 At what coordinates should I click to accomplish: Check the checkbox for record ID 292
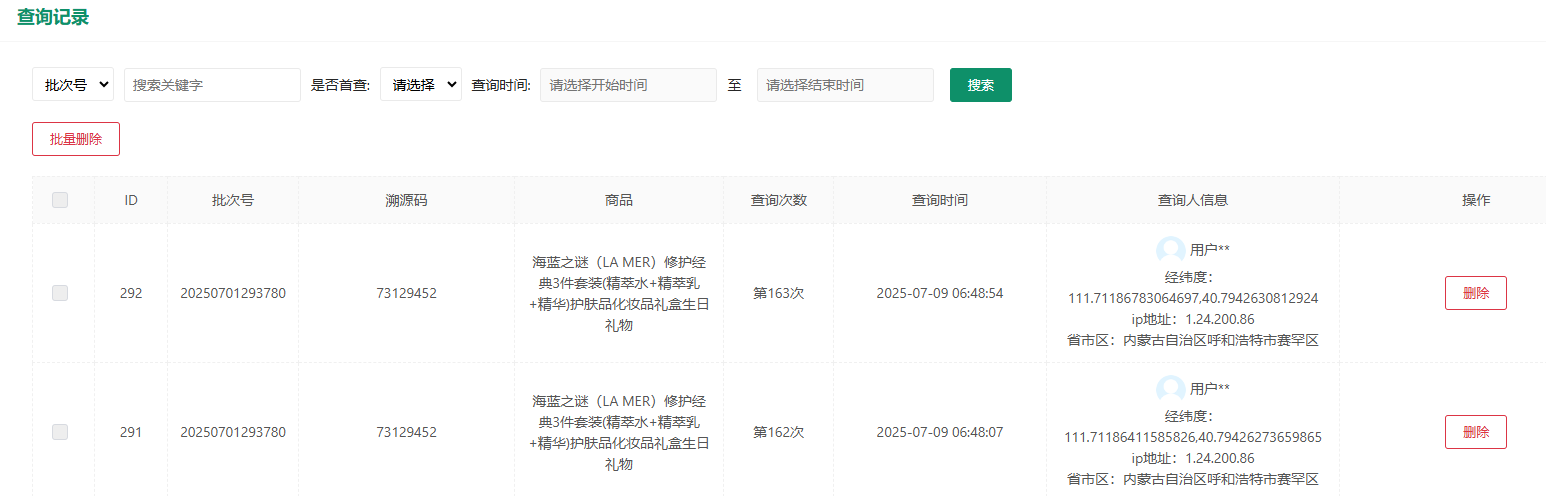tap(60, 293)
